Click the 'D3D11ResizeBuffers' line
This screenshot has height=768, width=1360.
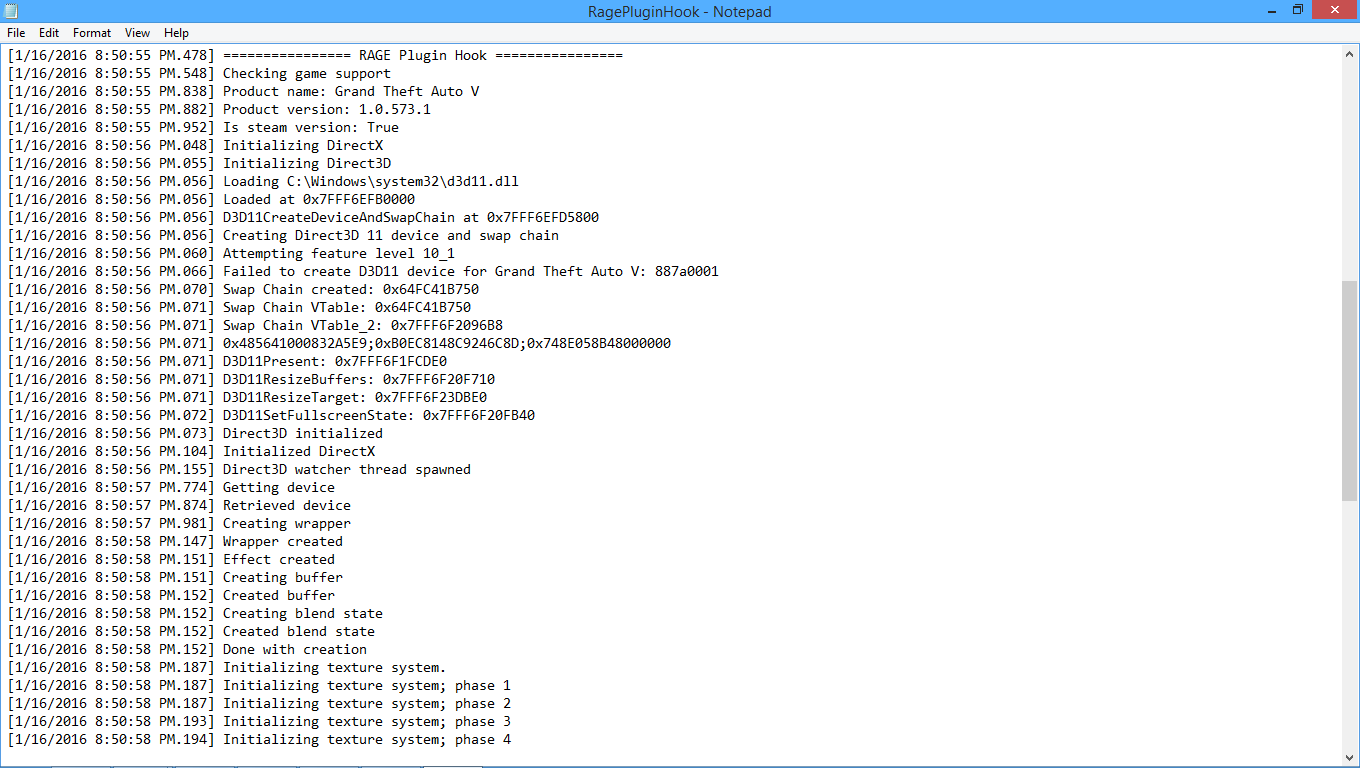click(251, 379)
